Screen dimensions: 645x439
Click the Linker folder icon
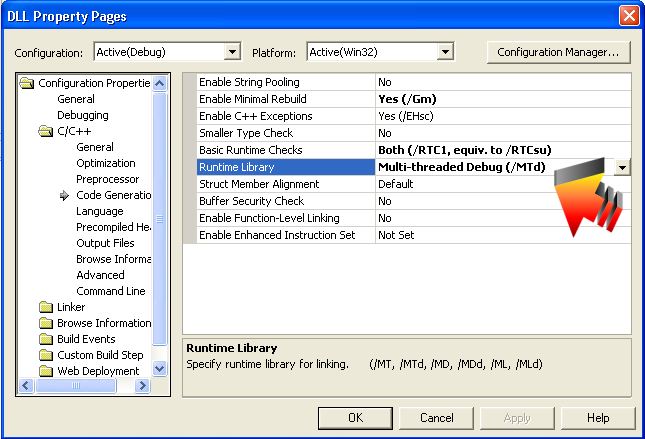click(x=46, y=307)
